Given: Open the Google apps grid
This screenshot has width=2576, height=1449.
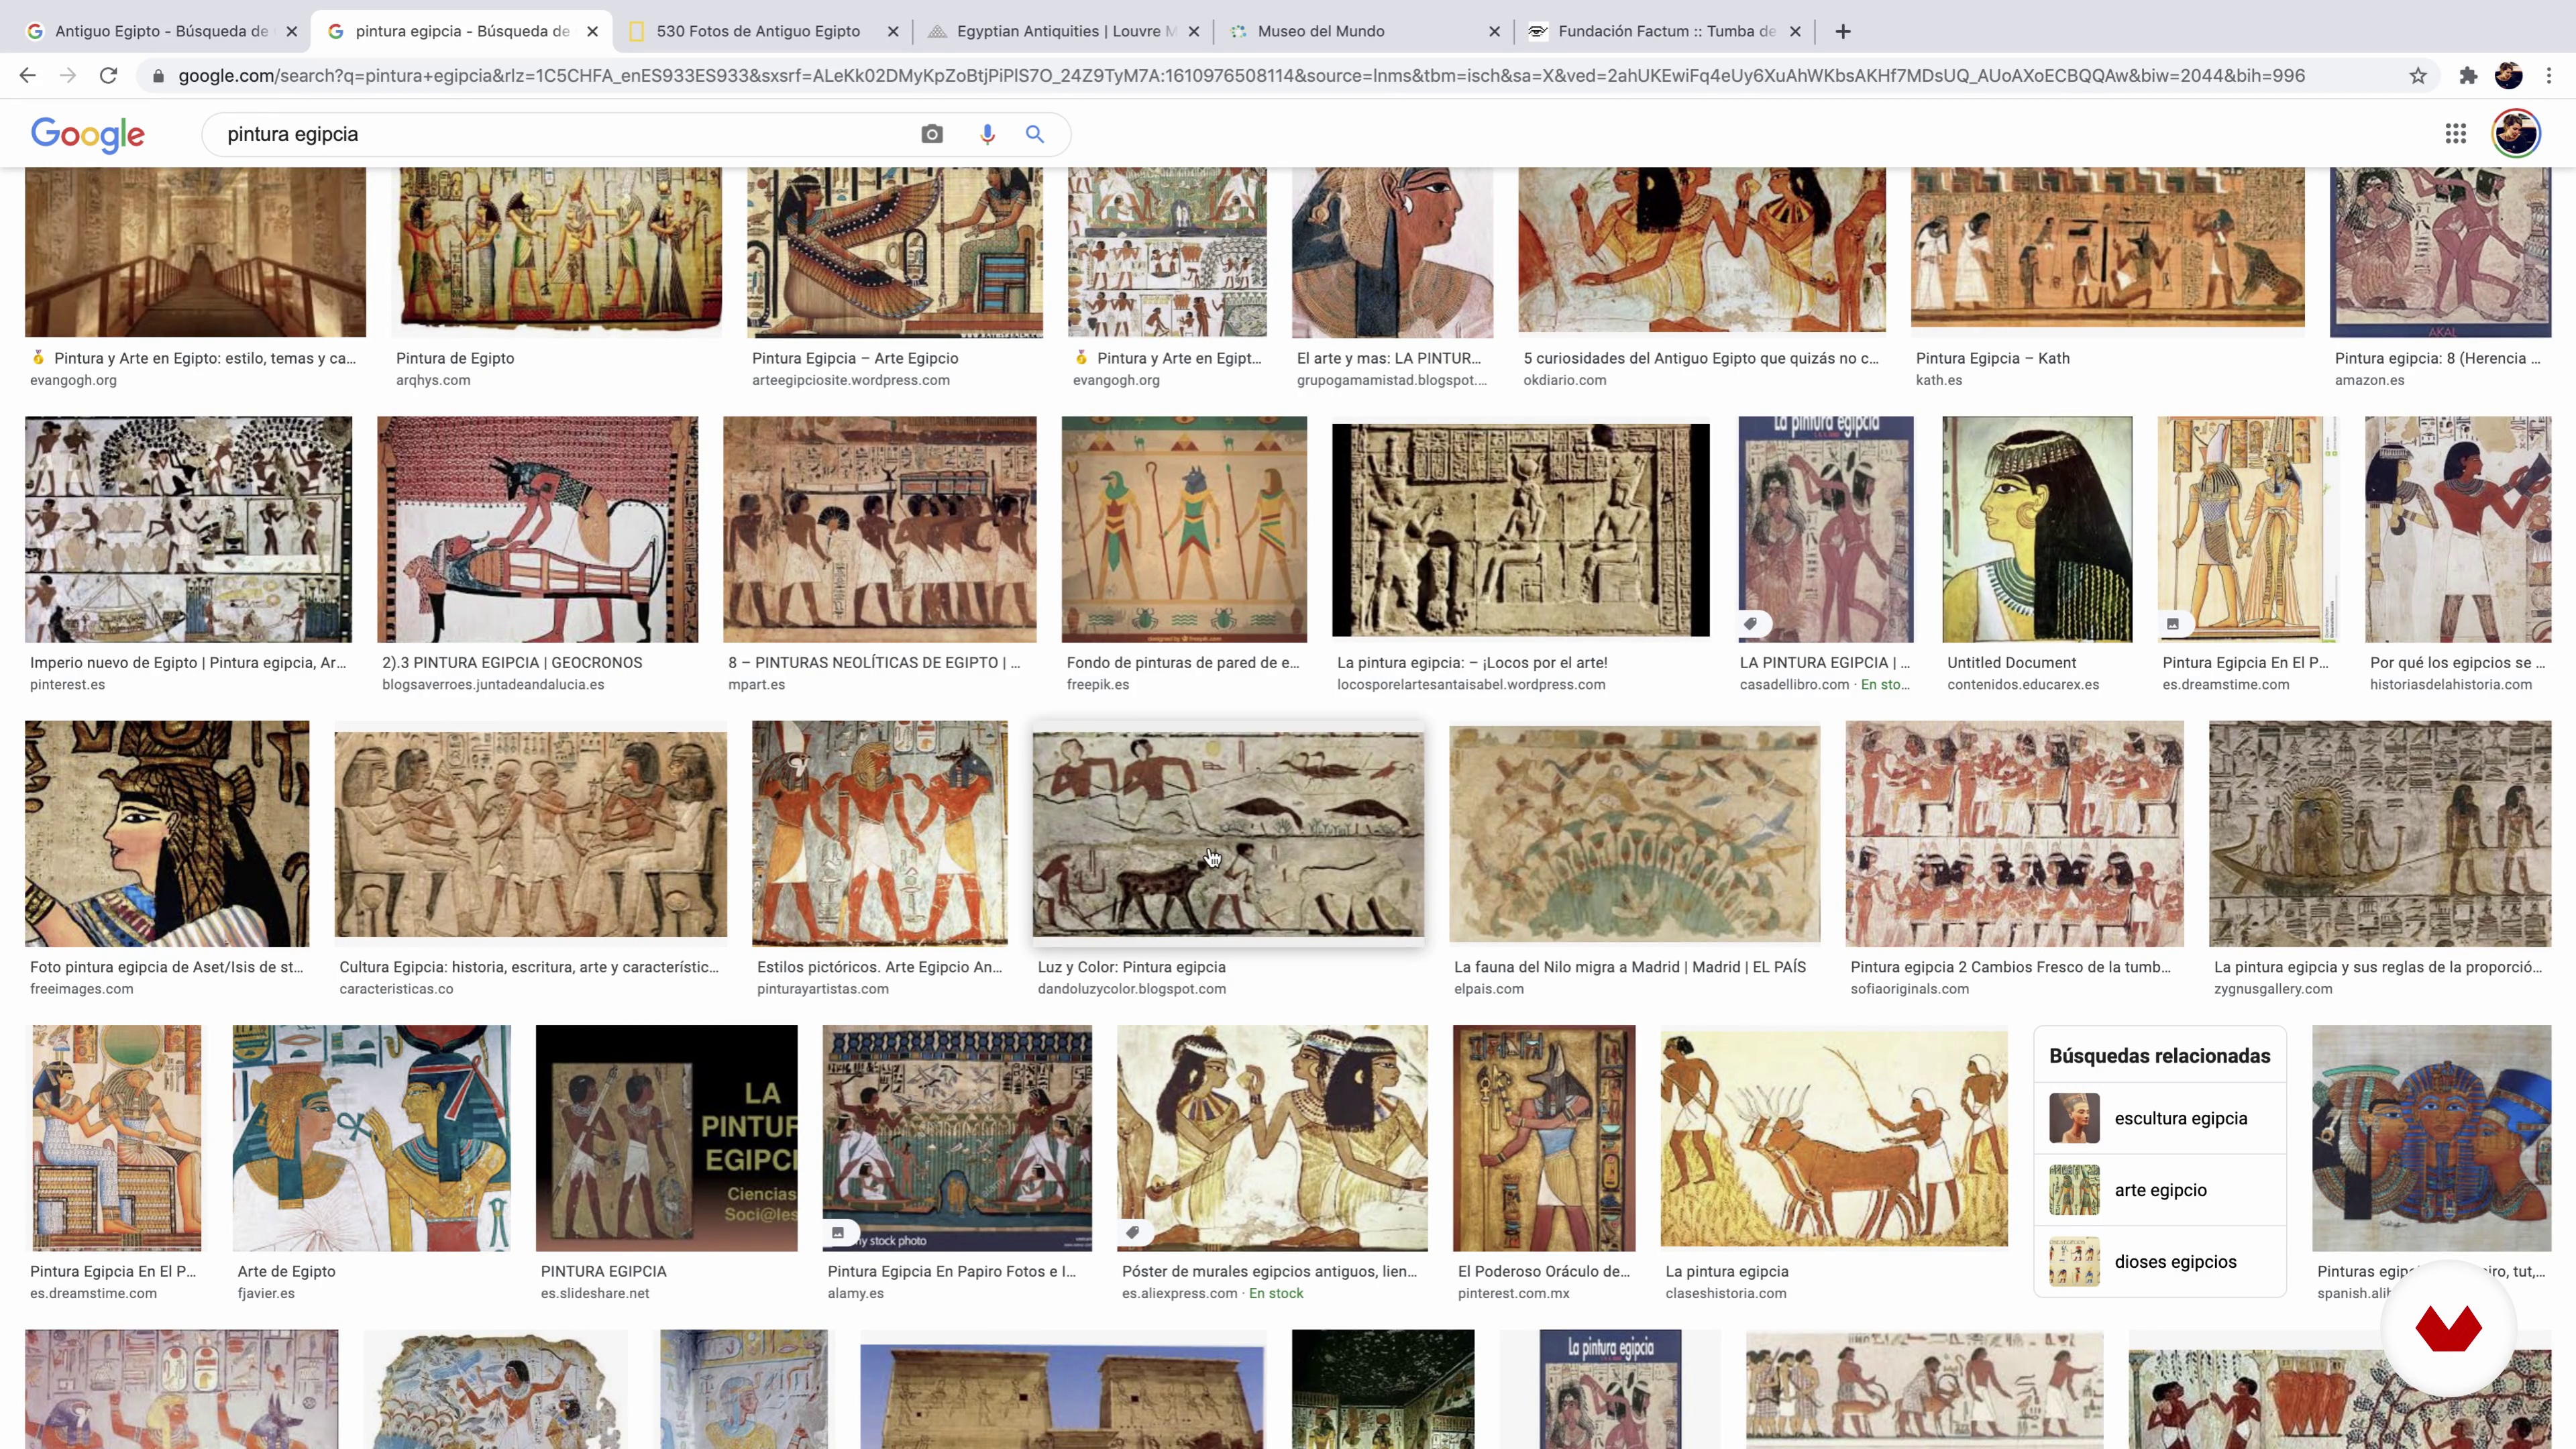Looking at the screenshot, I should coord(2456,134).
